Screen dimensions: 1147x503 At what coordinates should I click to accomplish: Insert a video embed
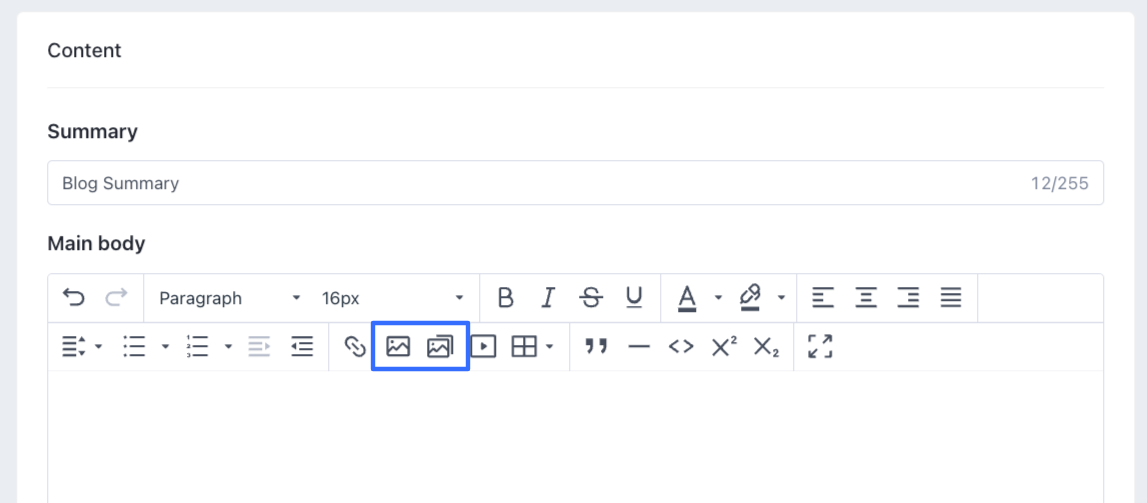click(x=483, y=347)
